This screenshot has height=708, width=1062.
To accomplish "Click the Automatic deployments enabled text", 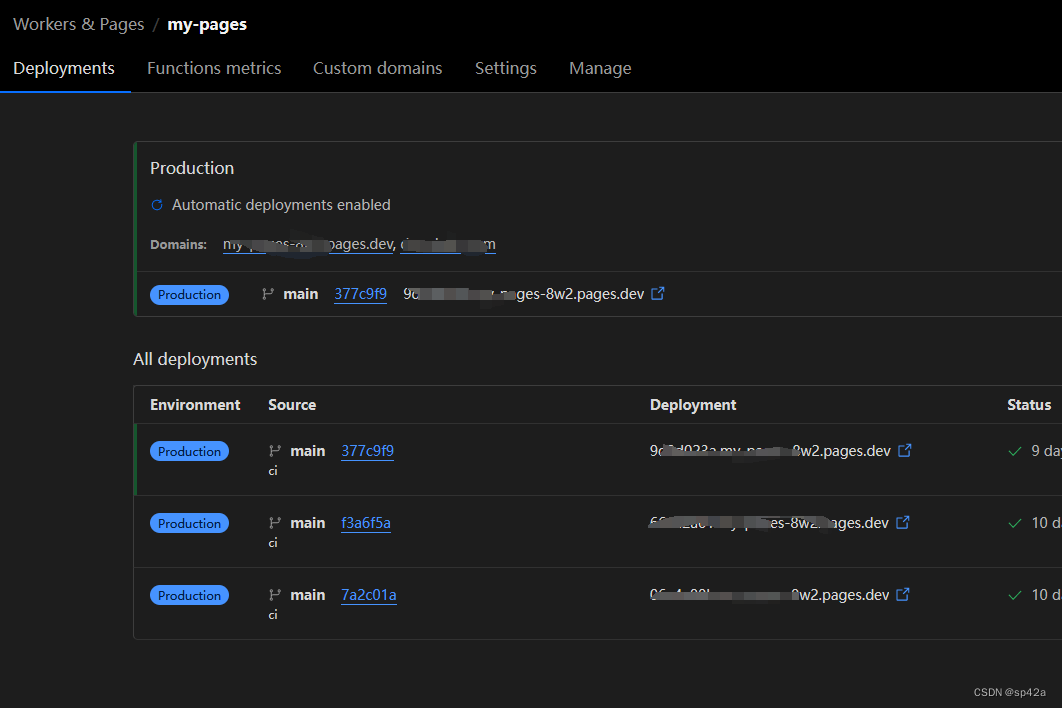I will click(281, 205).
